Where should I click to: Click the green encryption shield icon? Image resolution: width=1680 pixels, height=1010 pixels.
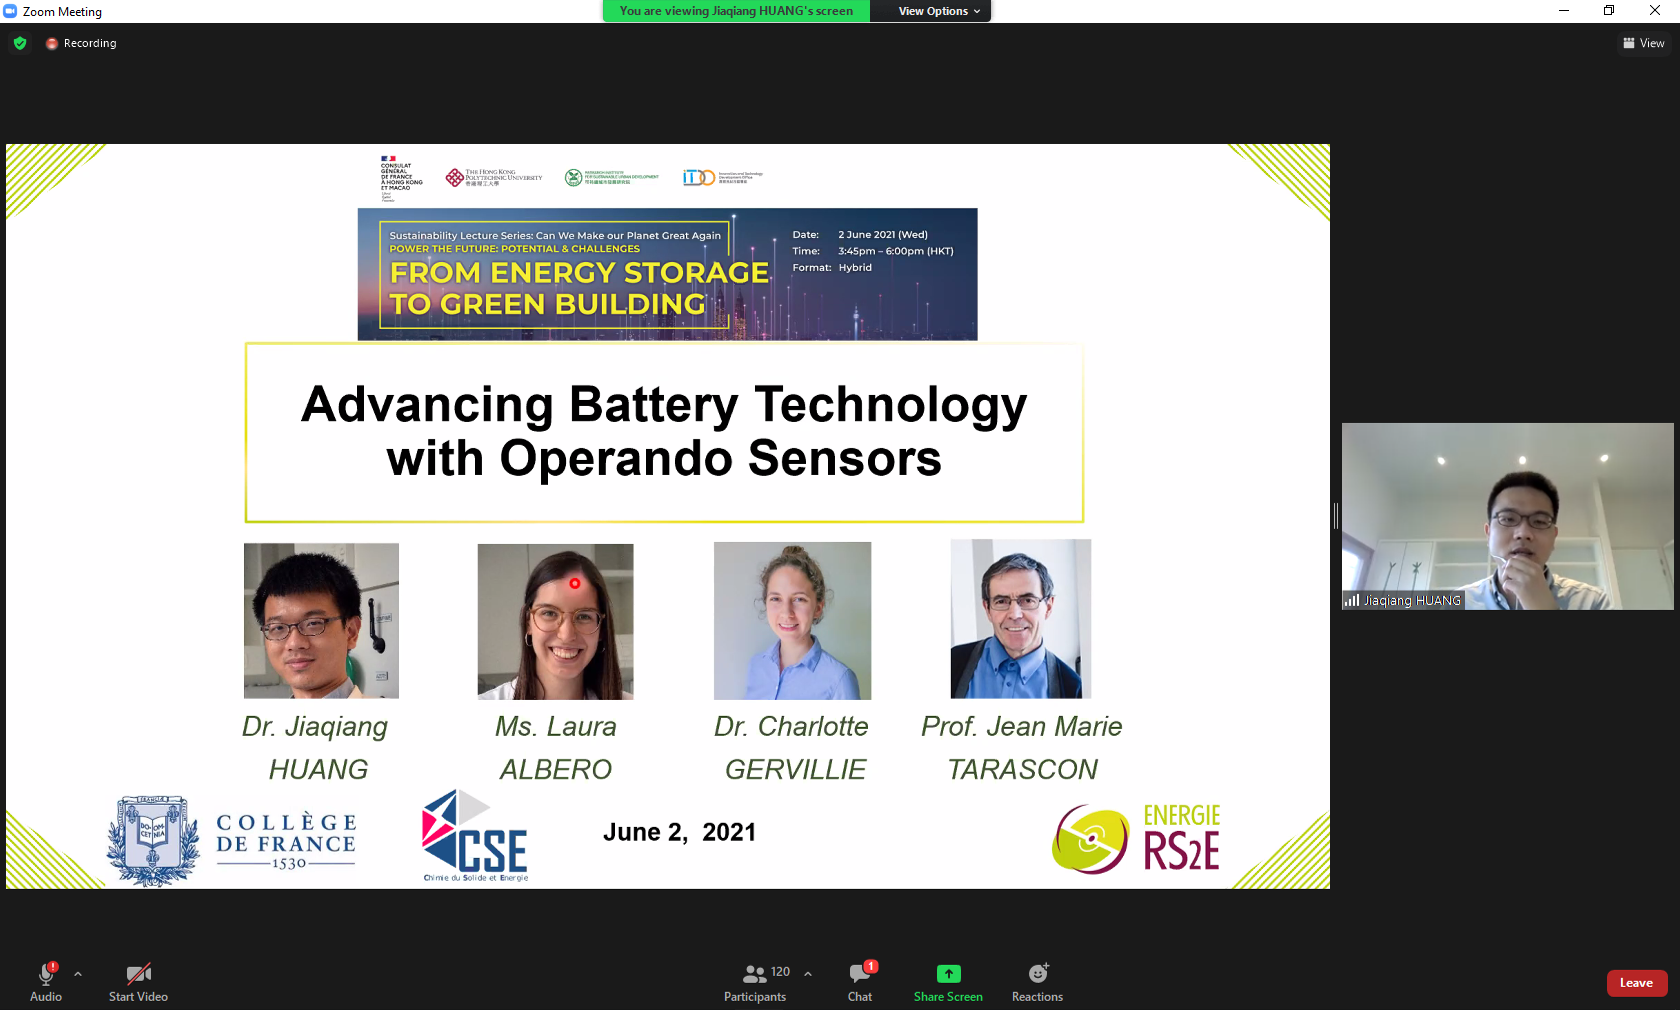point(20,43)
